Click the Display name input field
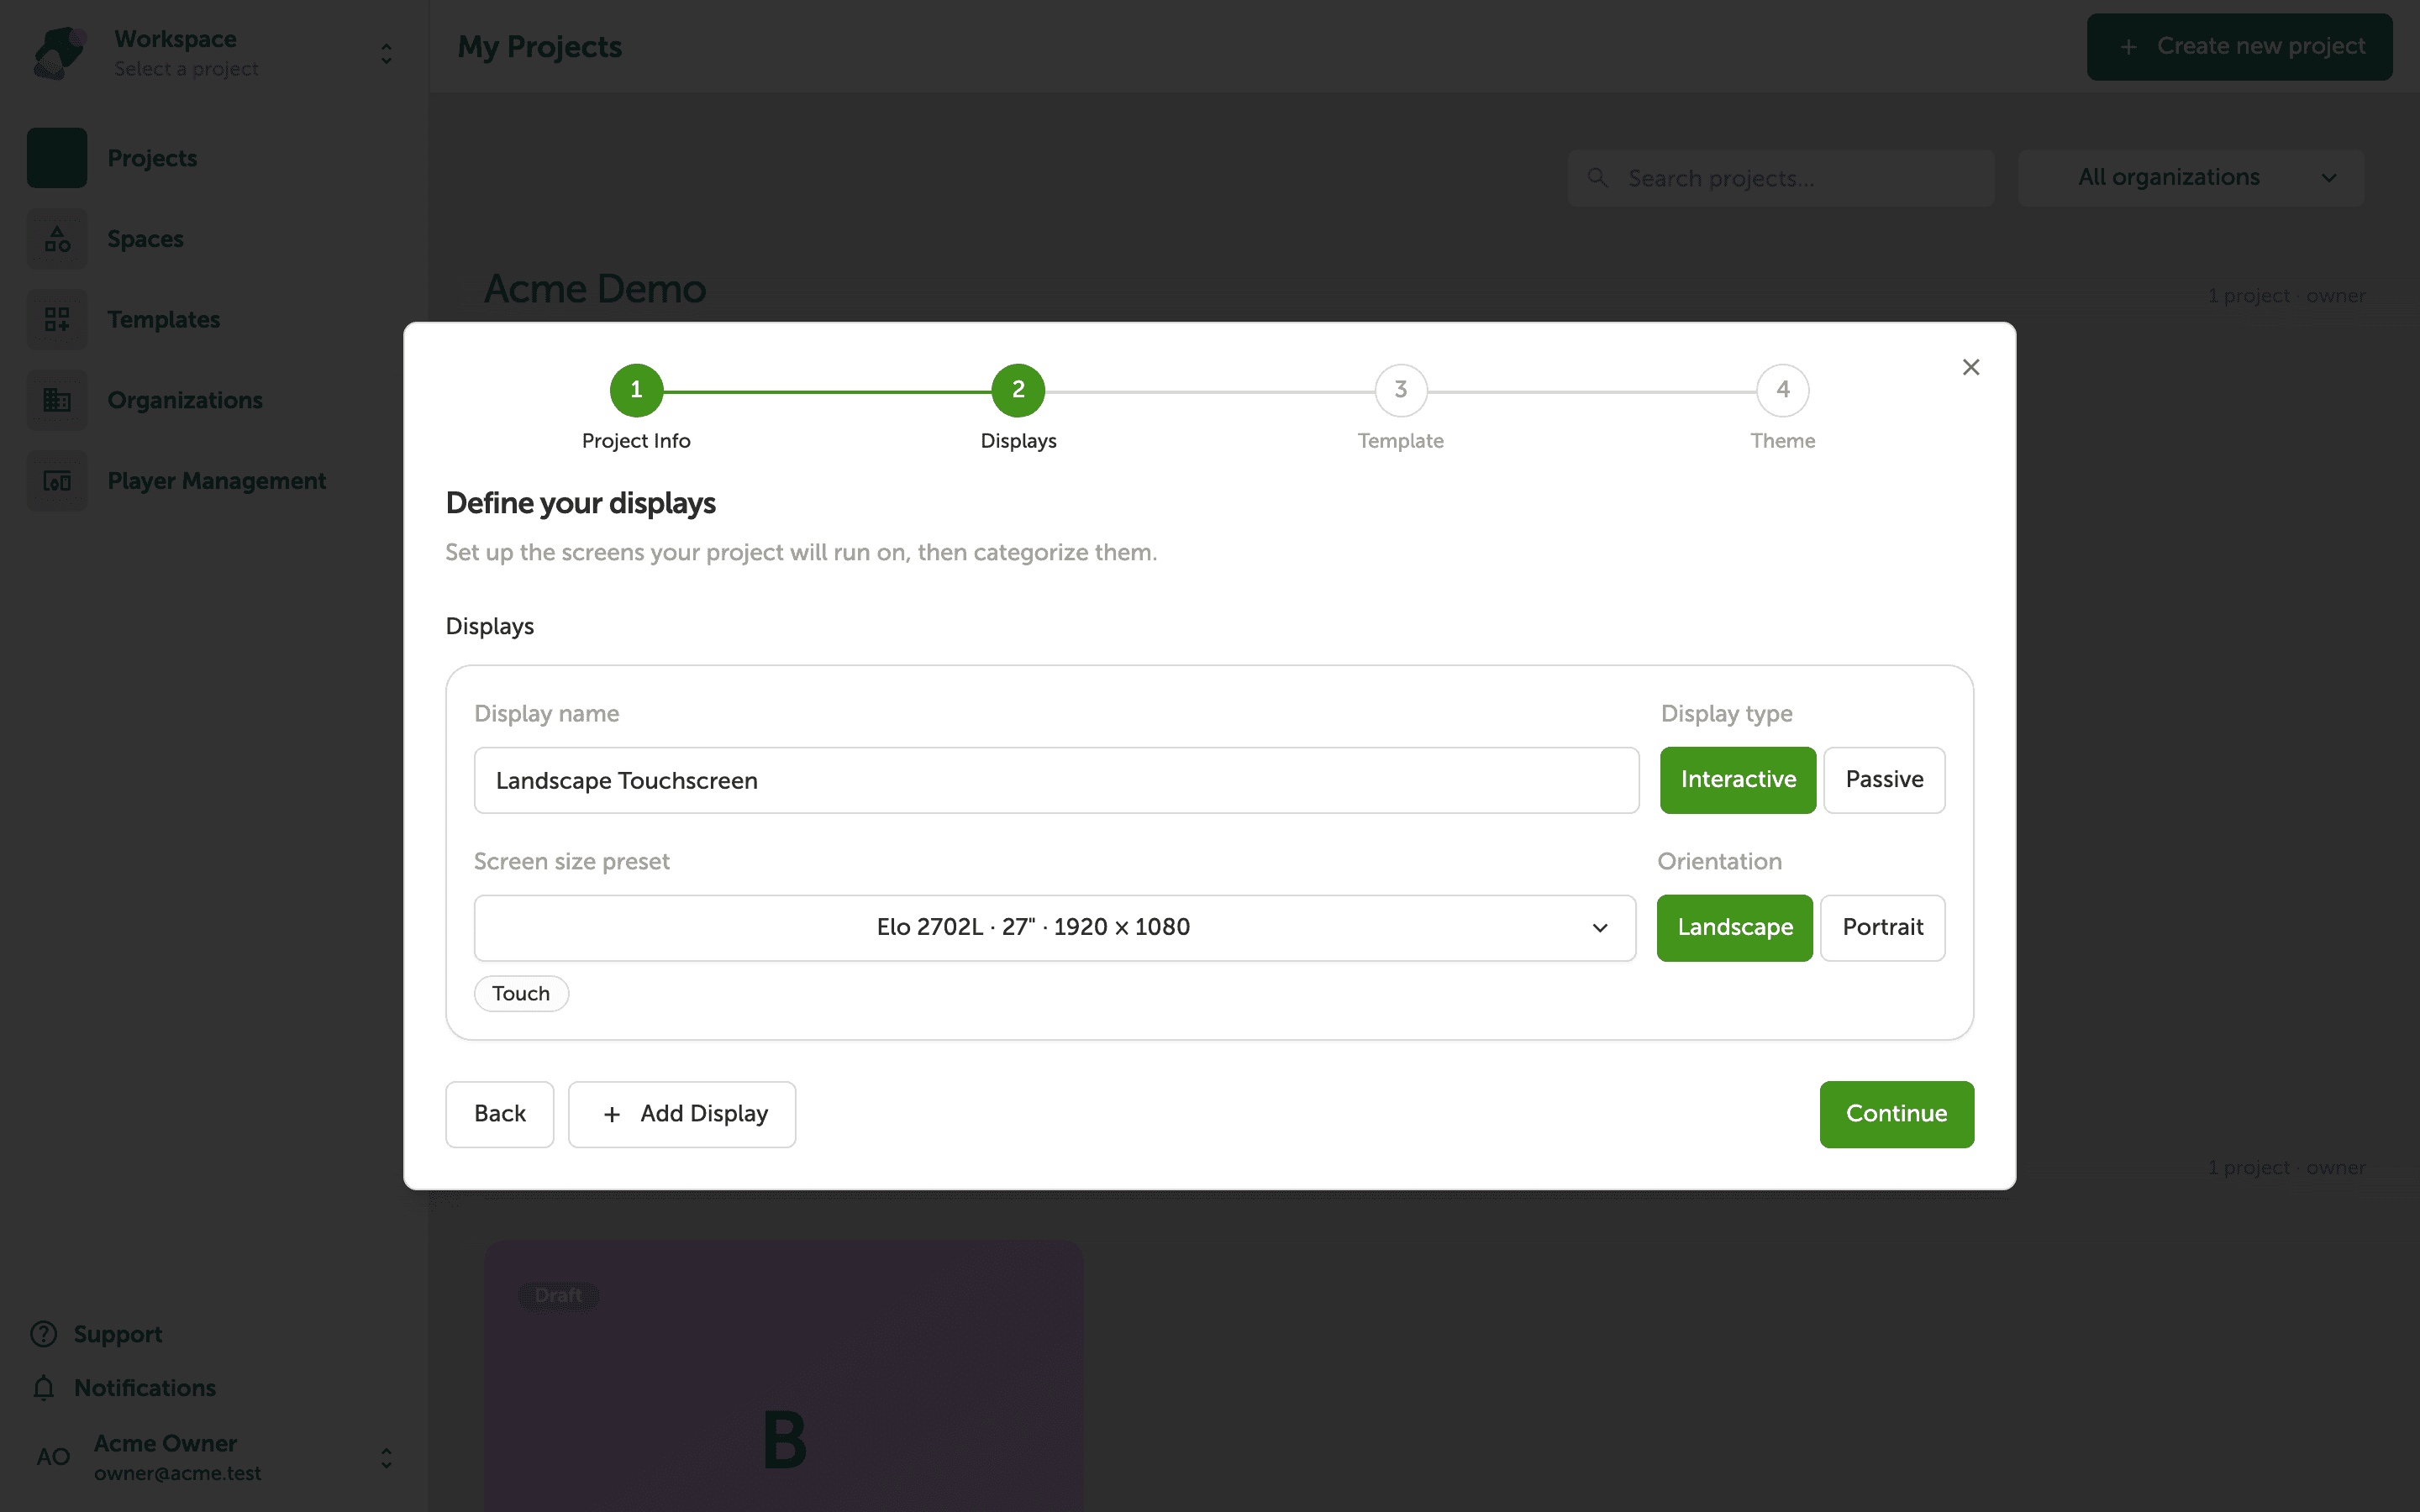The height and width of the screenshot is (1512, 2420). 1056,780
